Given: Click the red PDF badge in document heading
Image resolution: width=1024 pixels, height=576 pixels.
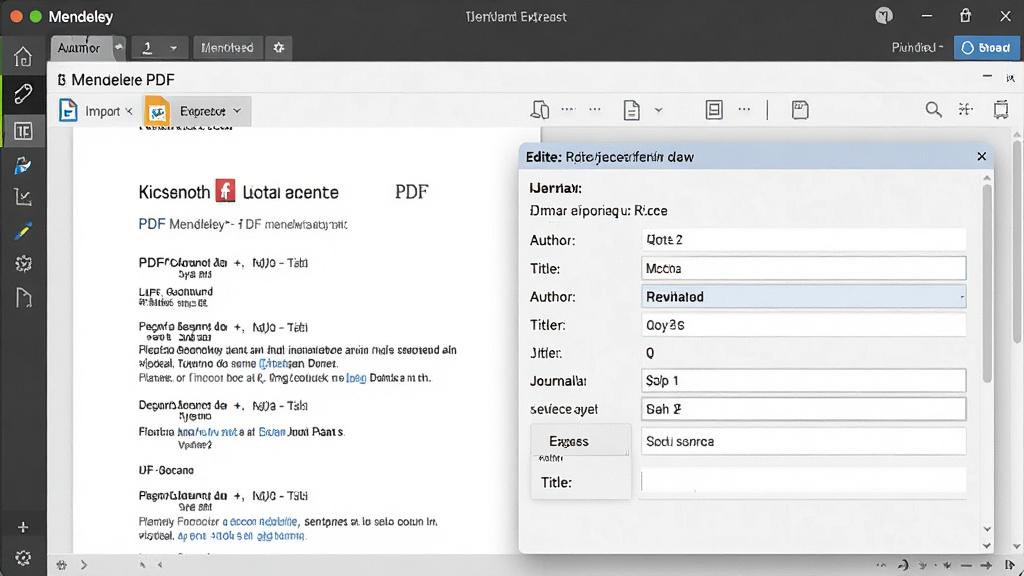Looking at the screenshot, I should coord(225,191).
